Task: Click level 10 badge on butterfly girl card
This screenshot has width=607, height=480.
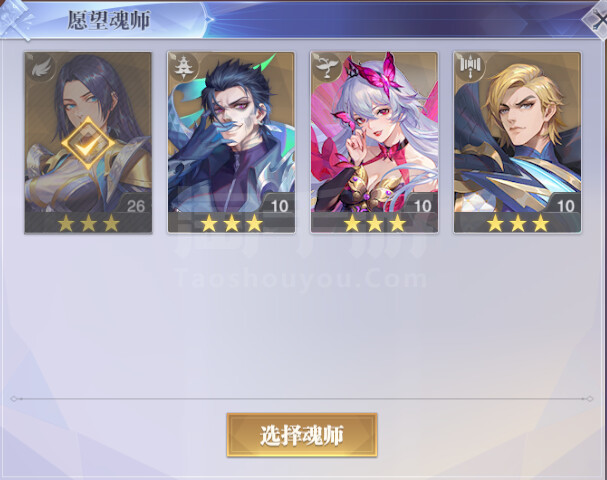Action: tap(423, 206)
